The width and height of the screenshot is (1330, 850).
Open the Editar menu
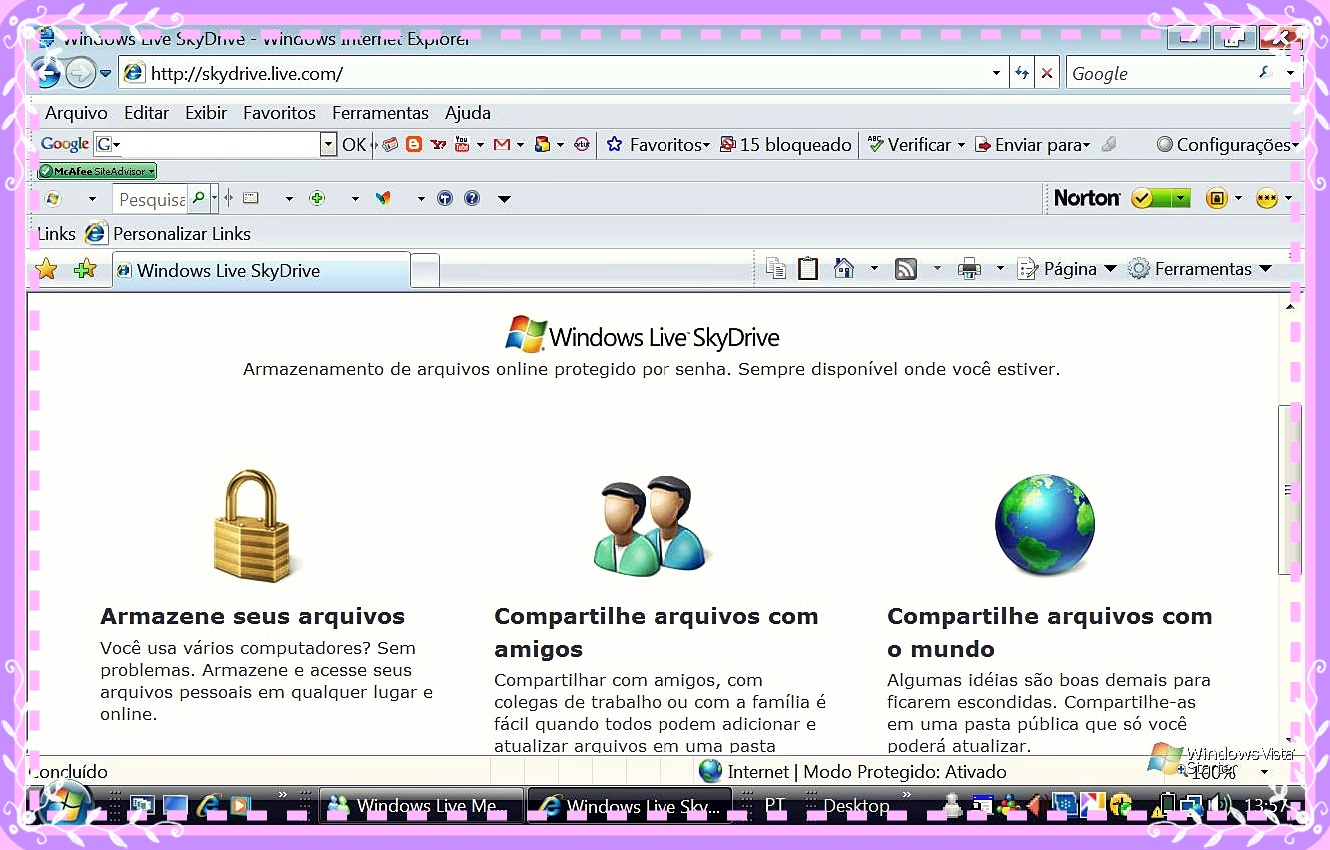146,113
